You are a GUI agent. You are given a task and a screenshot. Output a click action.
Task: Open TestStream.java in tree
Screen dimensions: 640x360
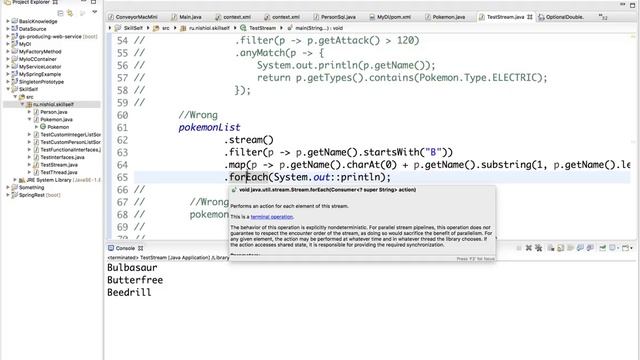59,164
